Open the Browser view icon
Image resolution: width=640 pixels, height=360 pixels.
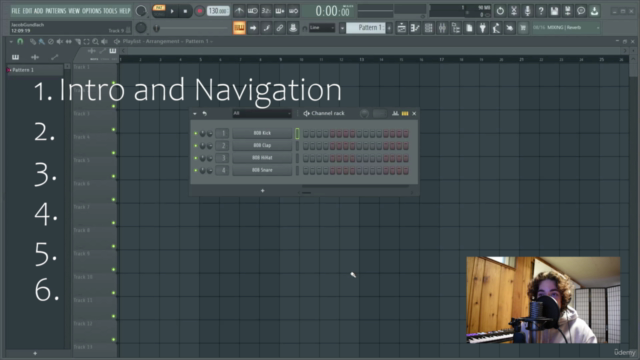point(456,28)
